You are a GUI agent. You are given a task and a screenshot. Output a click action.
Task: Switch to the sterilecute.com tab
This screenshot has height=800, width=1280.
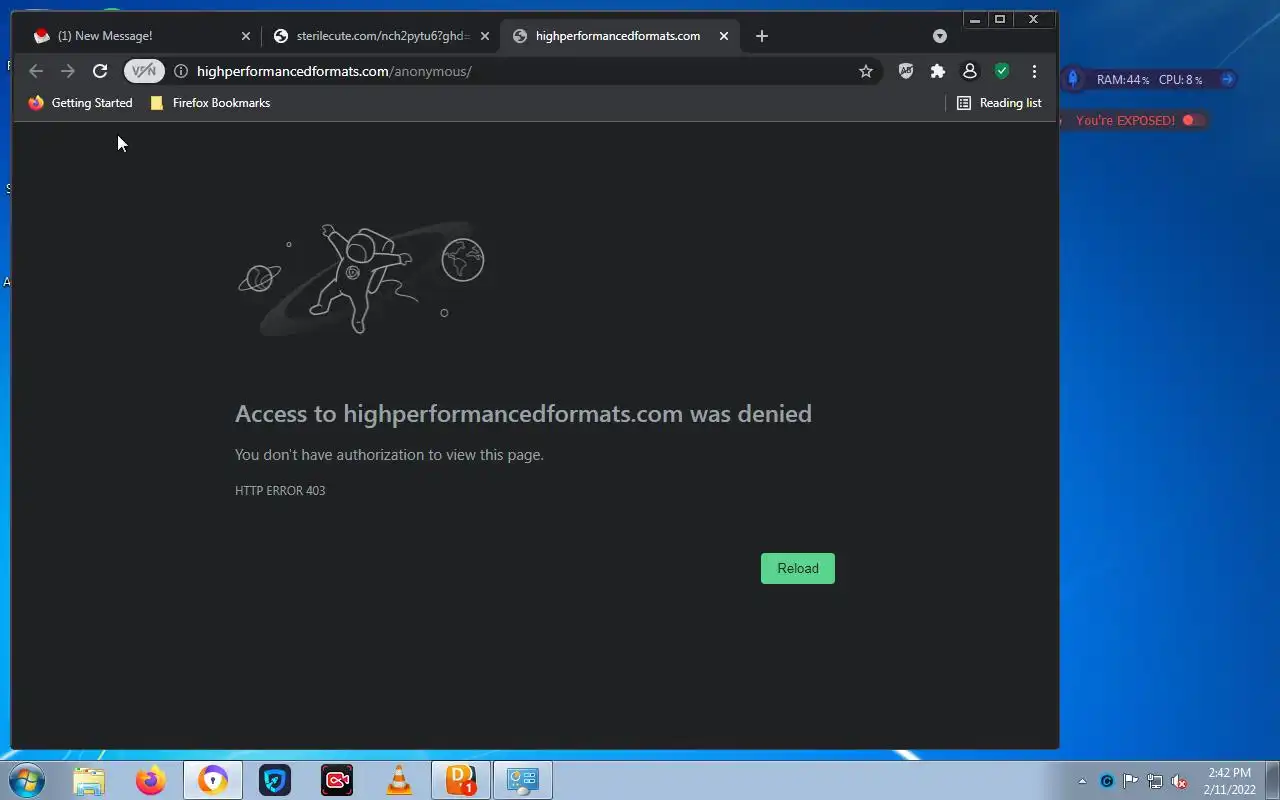pos(382,36)
